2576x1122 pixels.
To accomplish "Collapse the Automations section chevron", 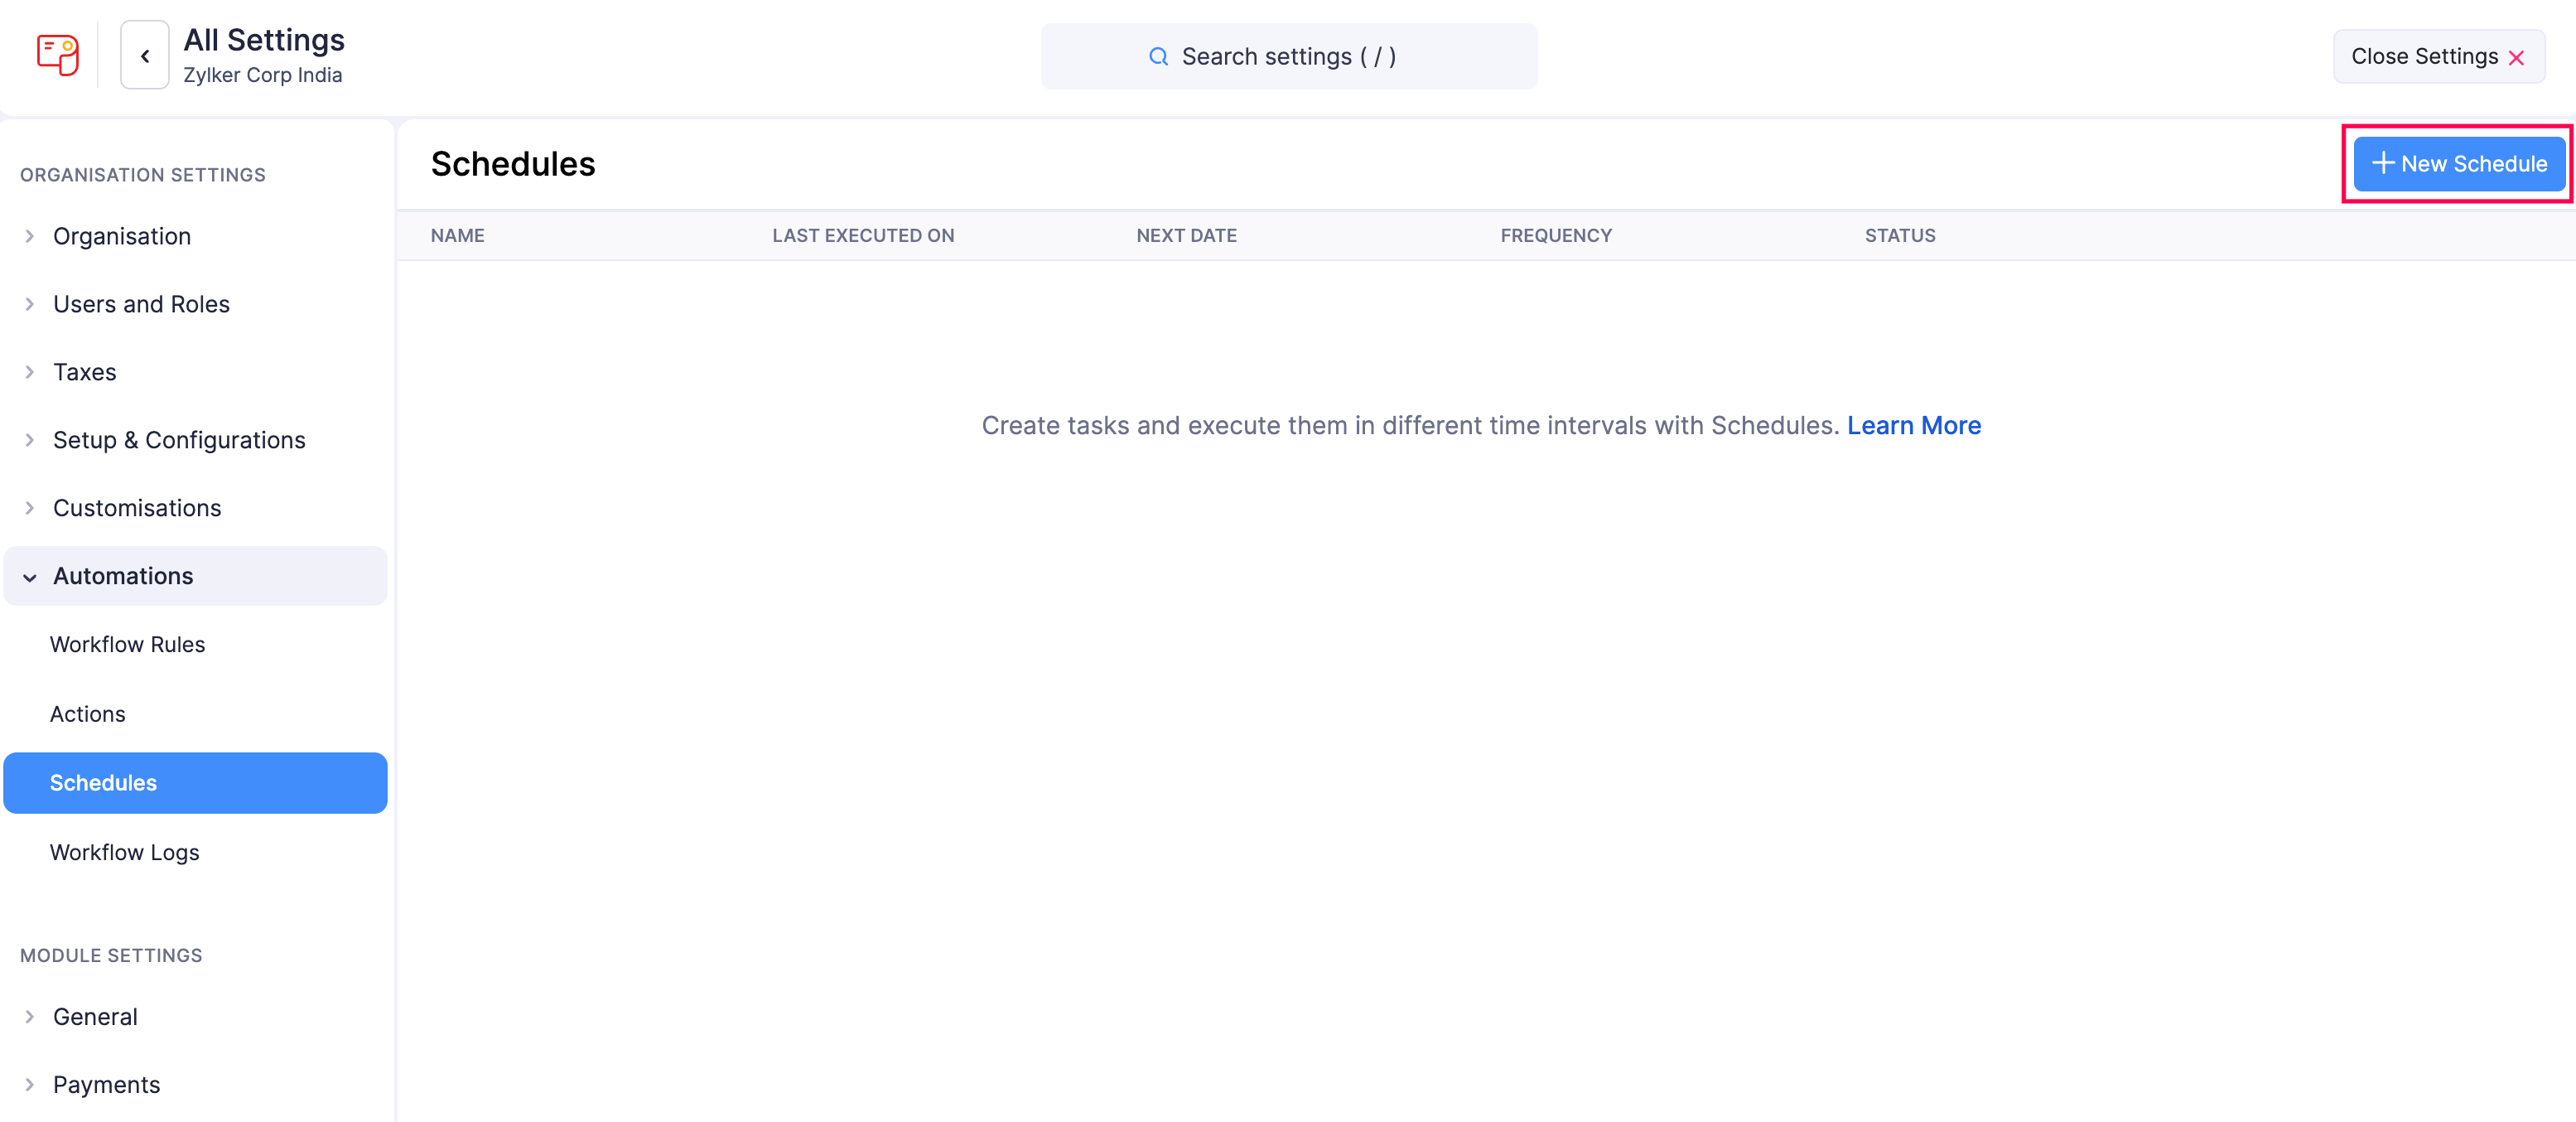I will 30,577.
